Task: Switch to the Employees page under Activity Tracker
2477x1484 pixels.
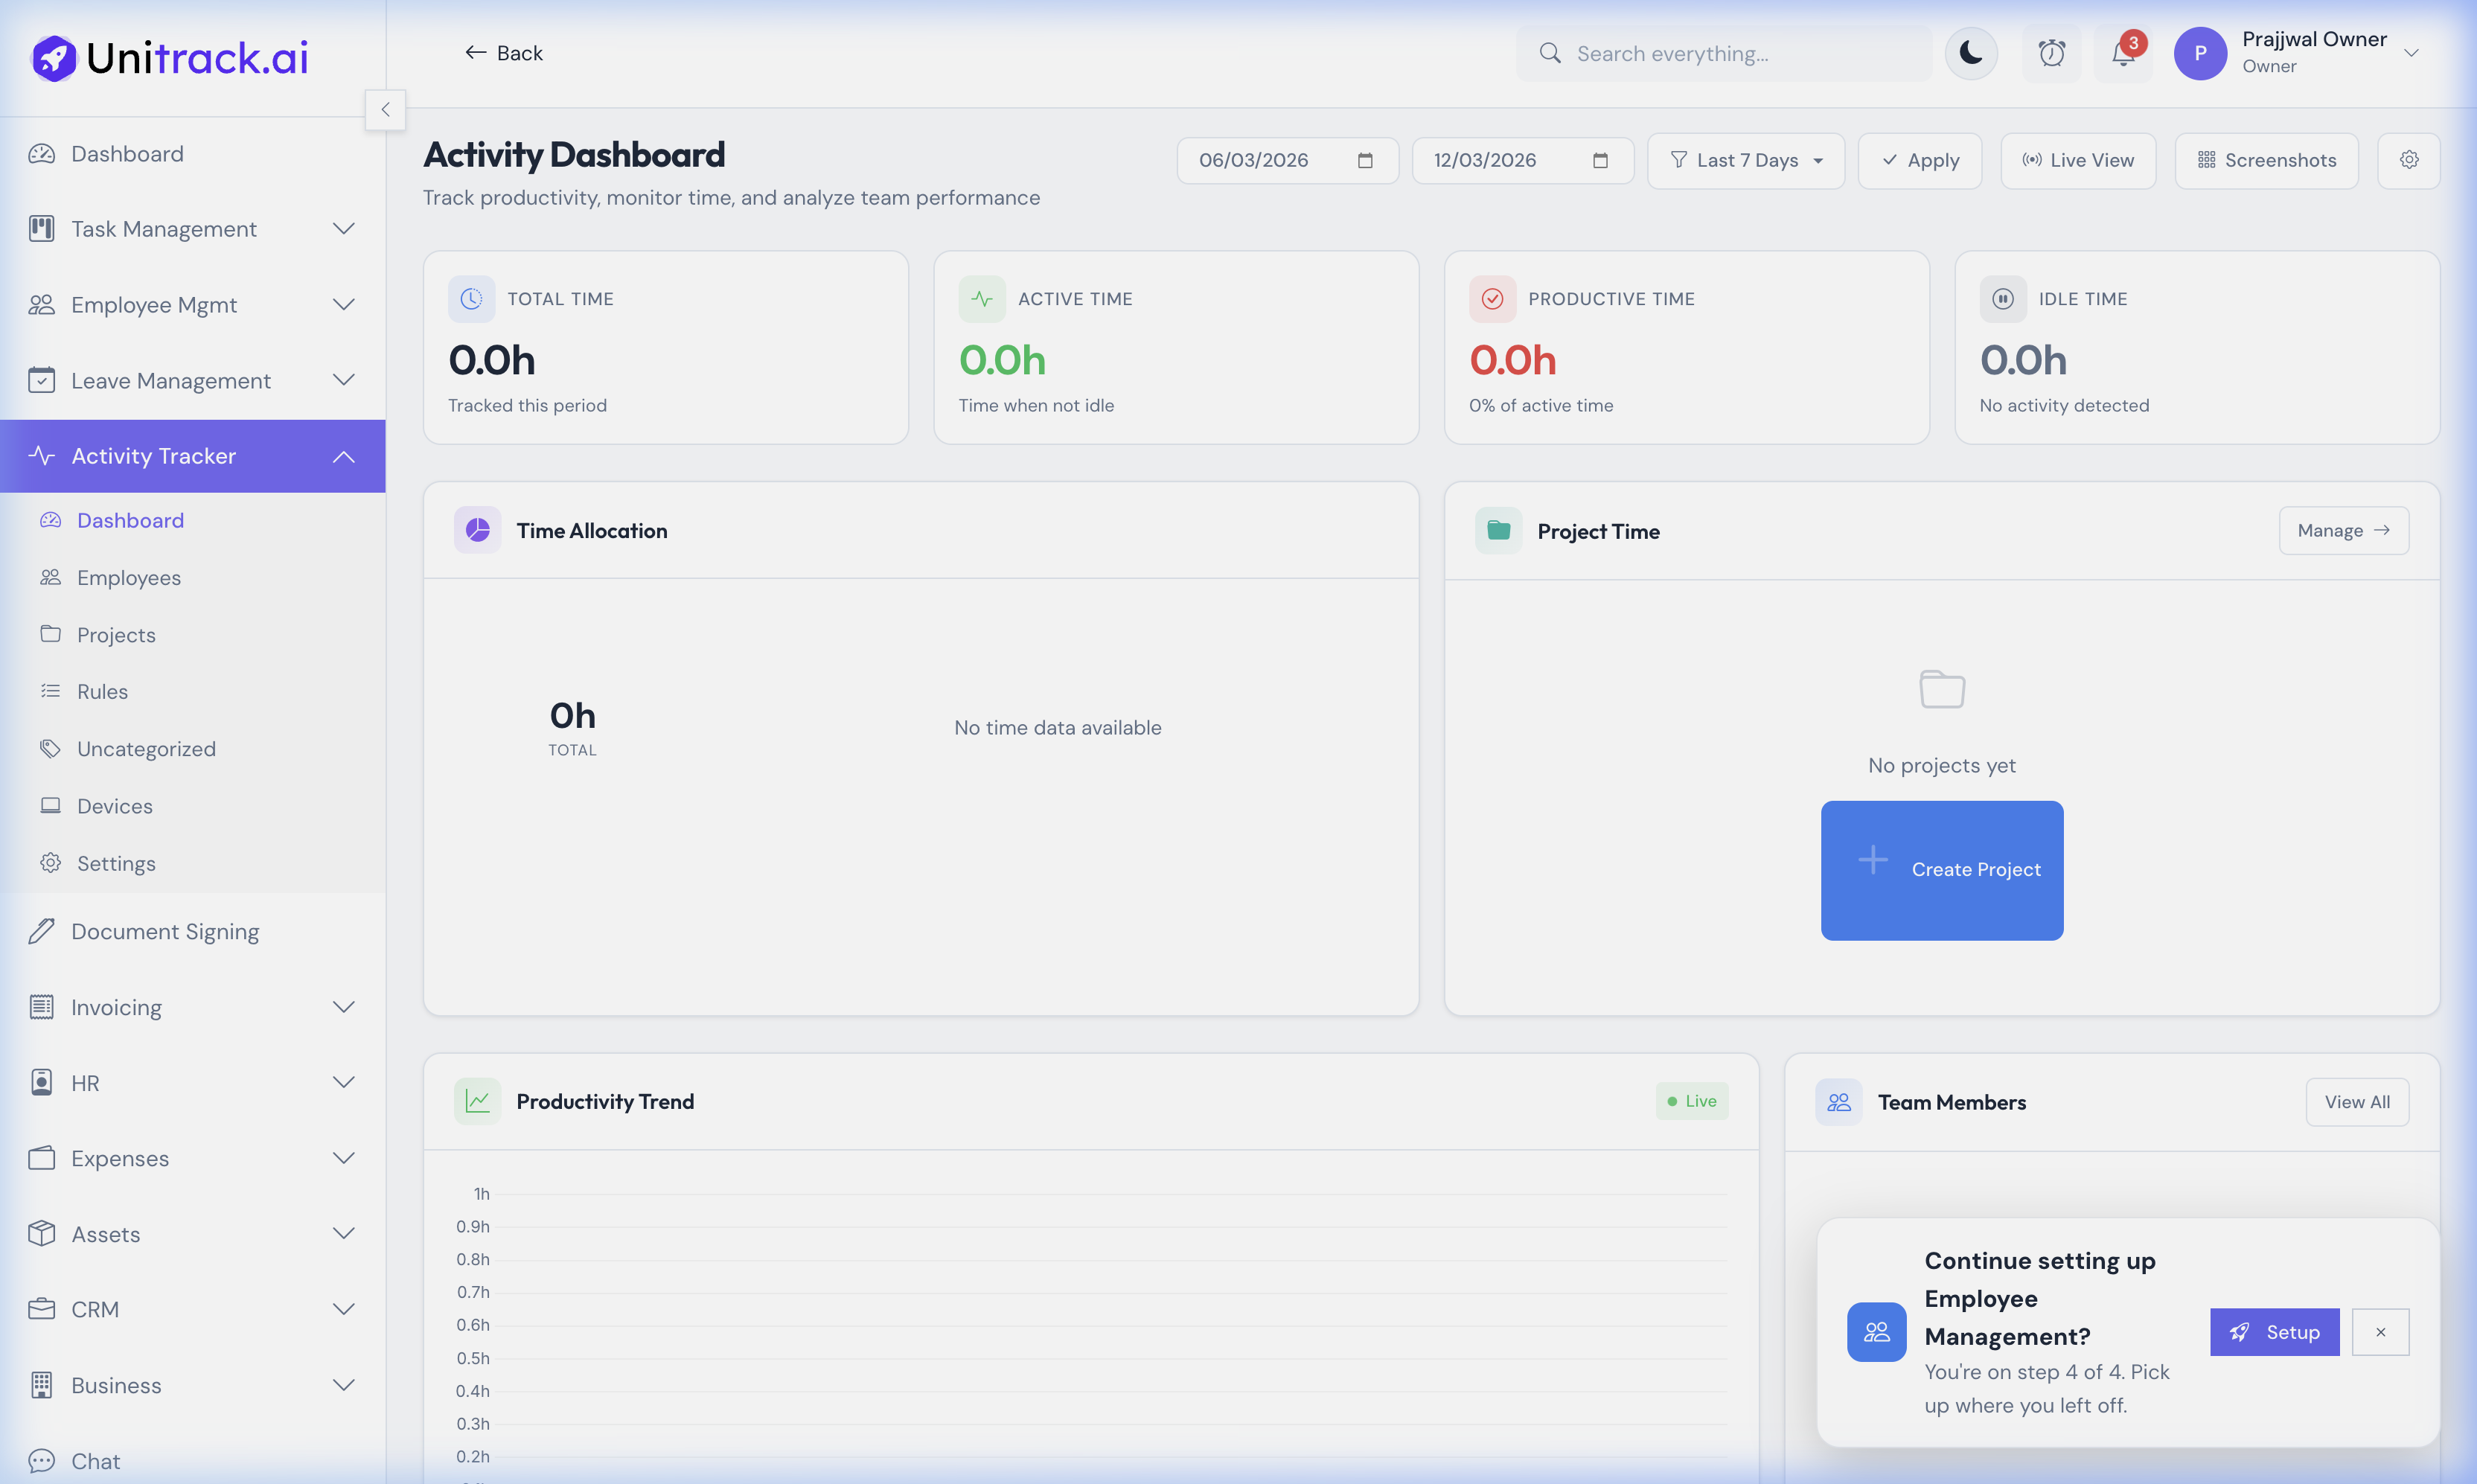Action: [x=128, y=577]
